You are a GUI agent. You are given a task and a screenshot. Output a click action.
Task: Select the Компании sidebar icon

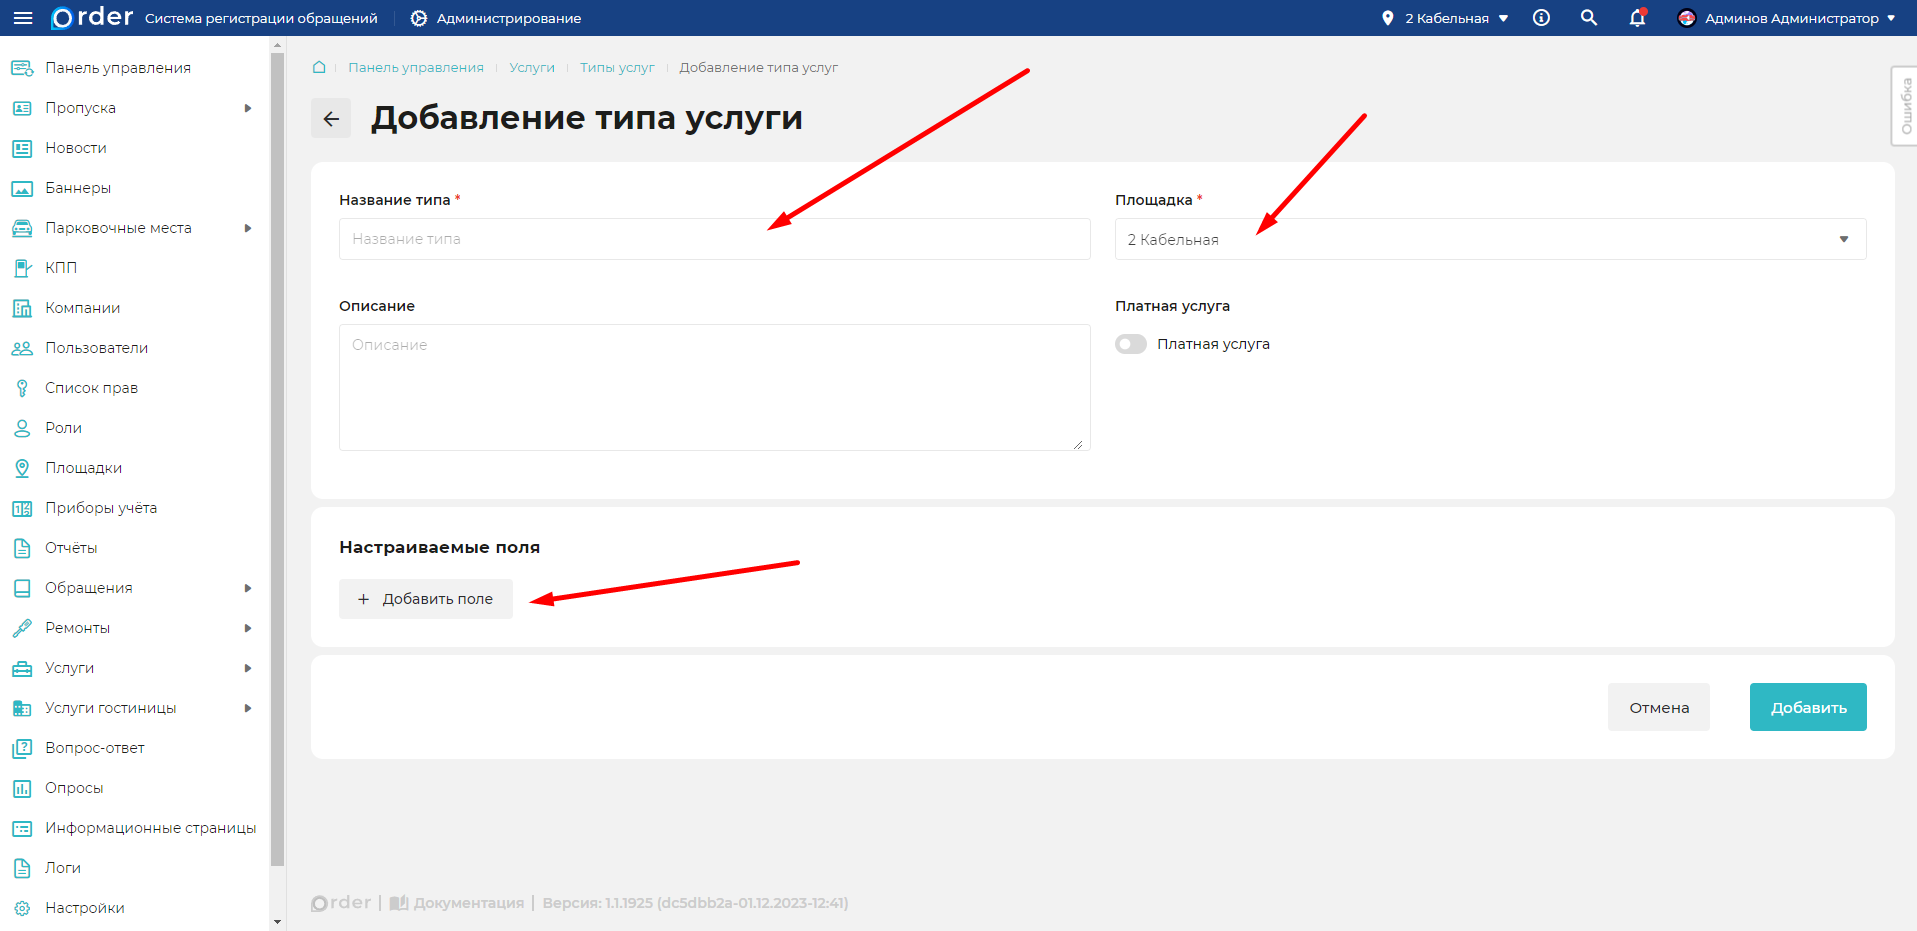click(21, 307)
